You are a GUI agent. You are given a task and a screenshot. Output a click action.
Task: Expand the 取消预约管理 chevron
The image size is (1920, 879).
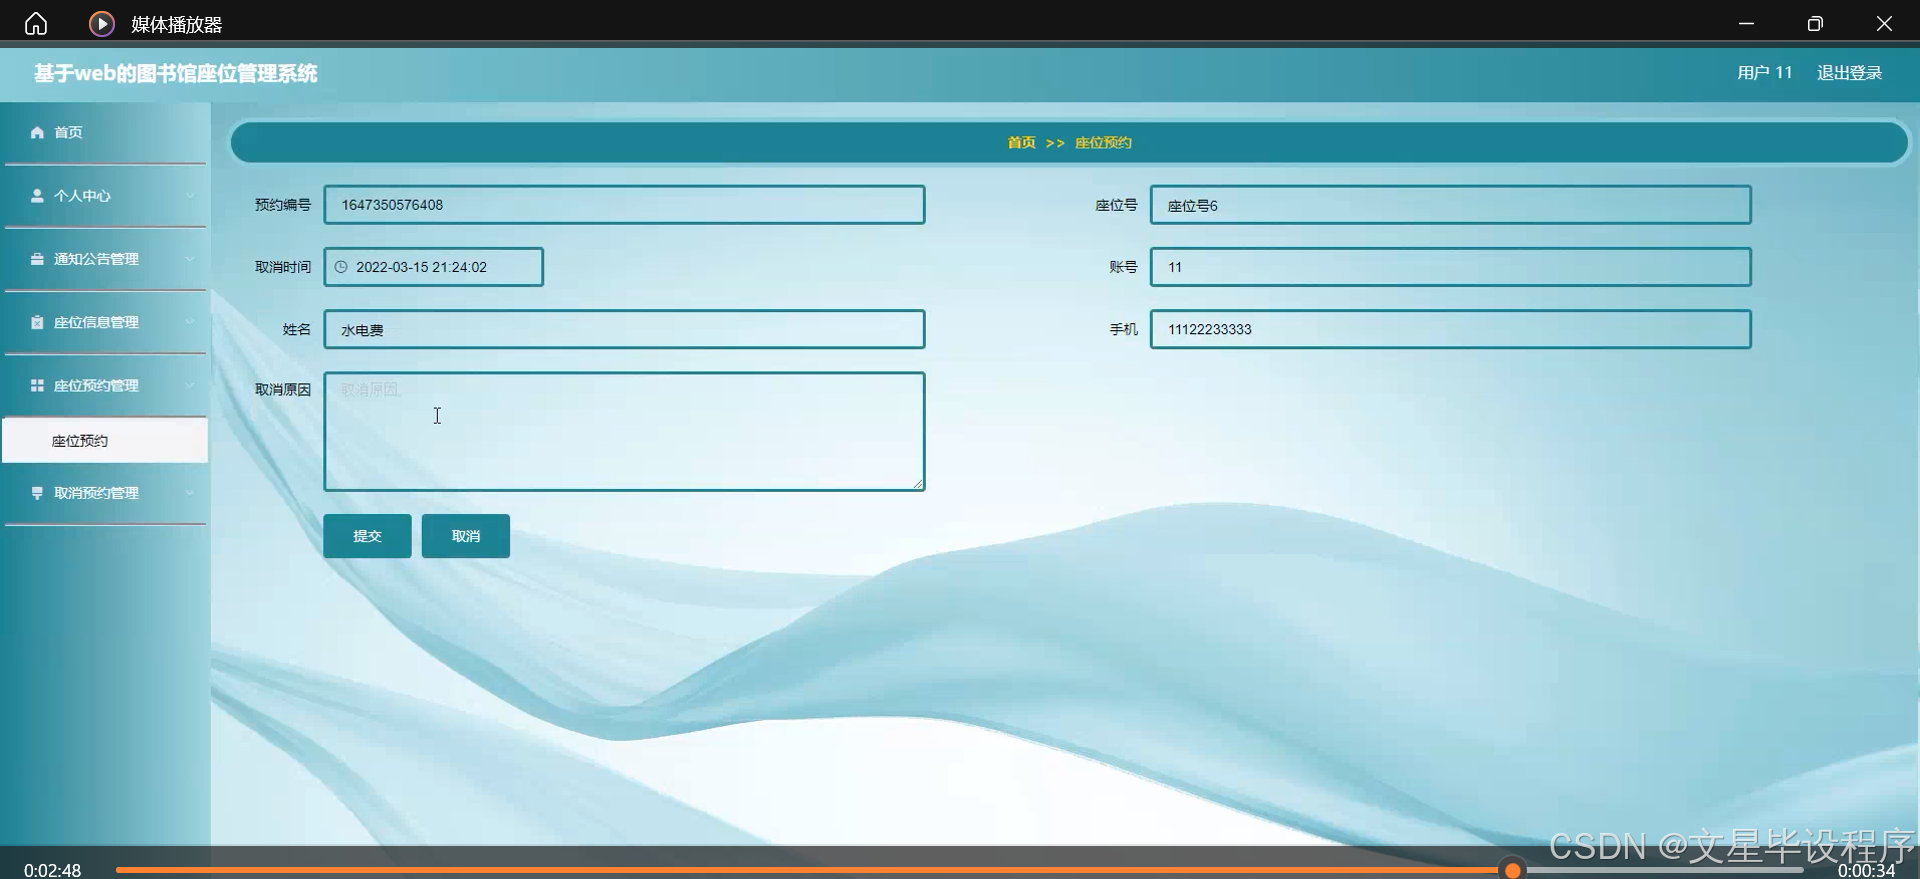coord(190,493)
